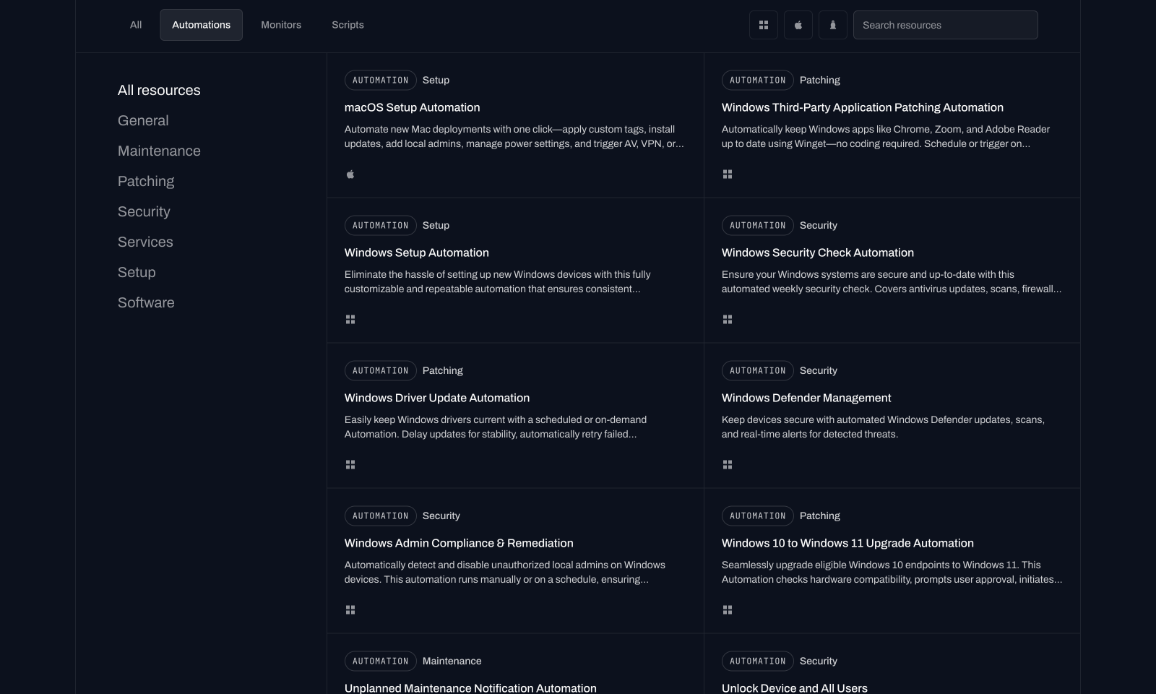
Task: Click description starting 'Ensure your Windows systems'
Action: [x=891, y=282]
